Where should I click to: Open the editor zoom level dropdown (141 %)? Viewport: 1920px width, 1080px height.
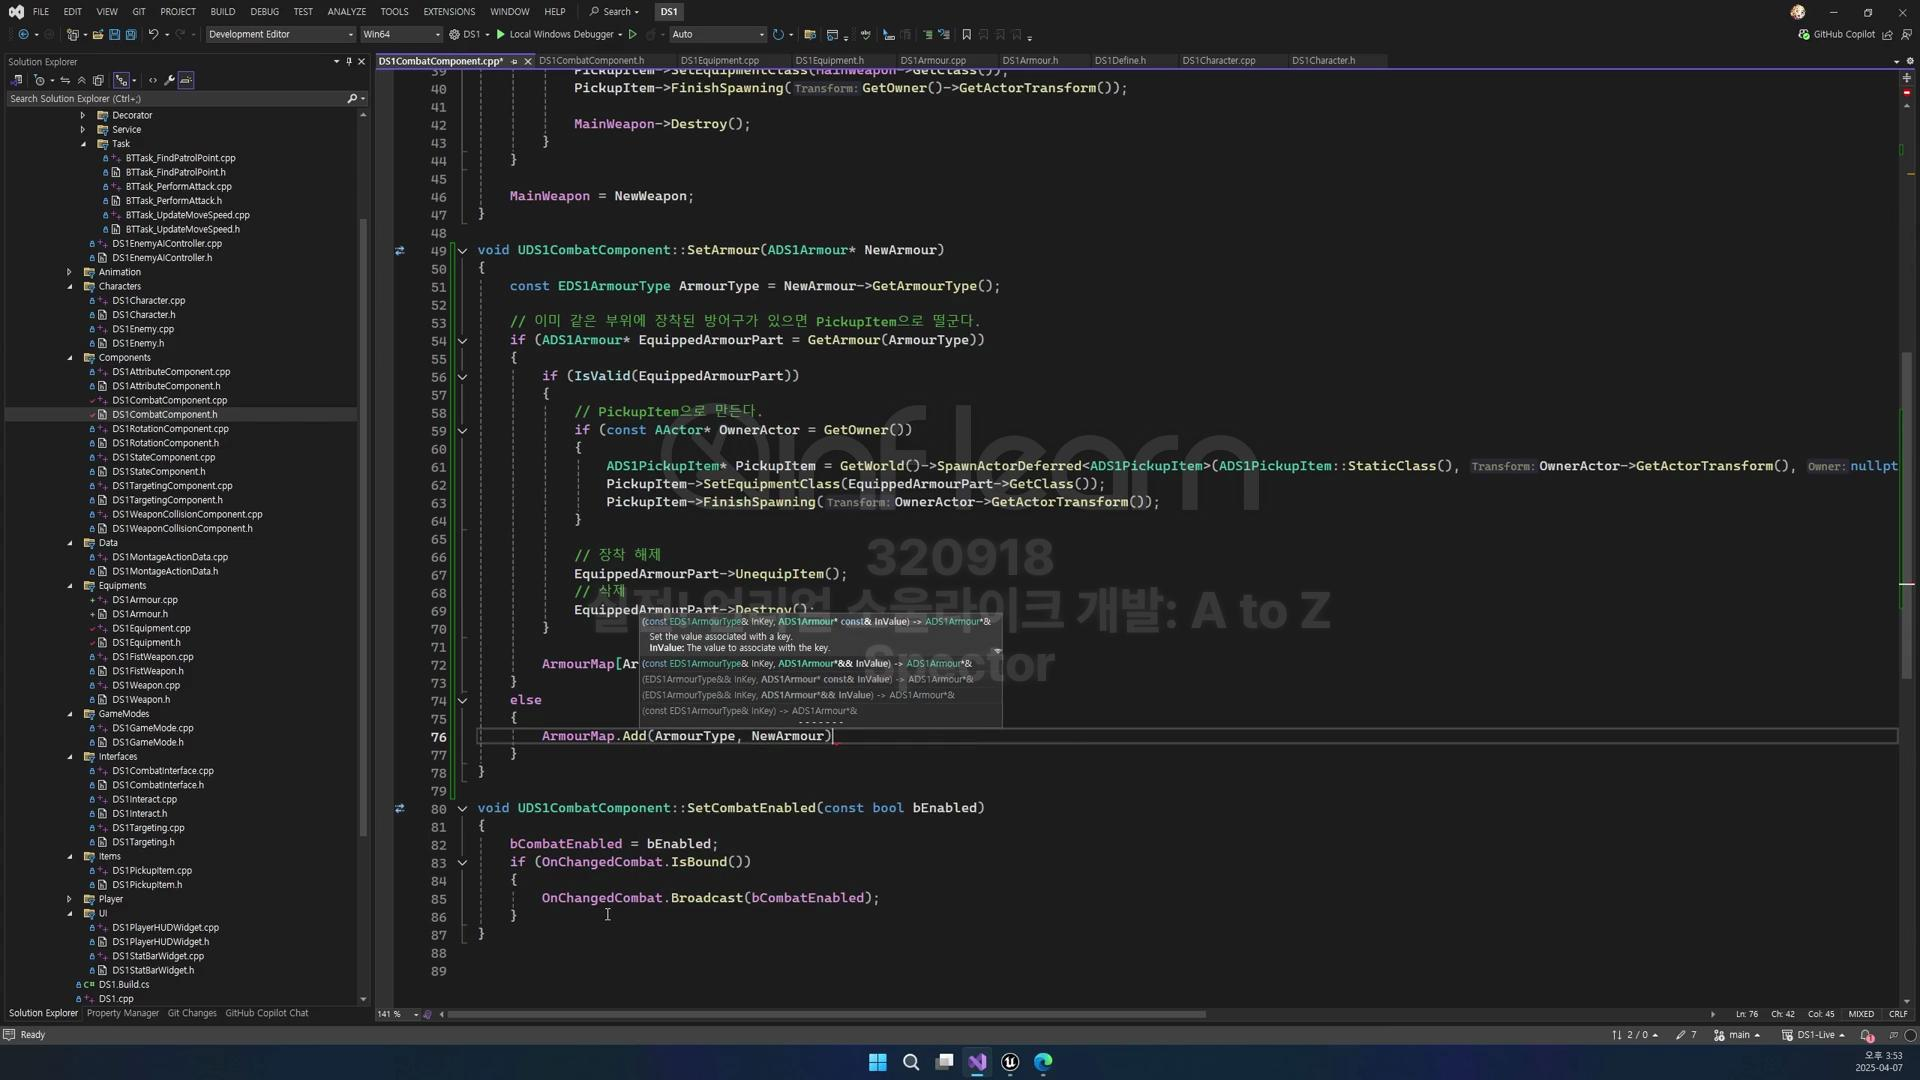[397, 1014]
